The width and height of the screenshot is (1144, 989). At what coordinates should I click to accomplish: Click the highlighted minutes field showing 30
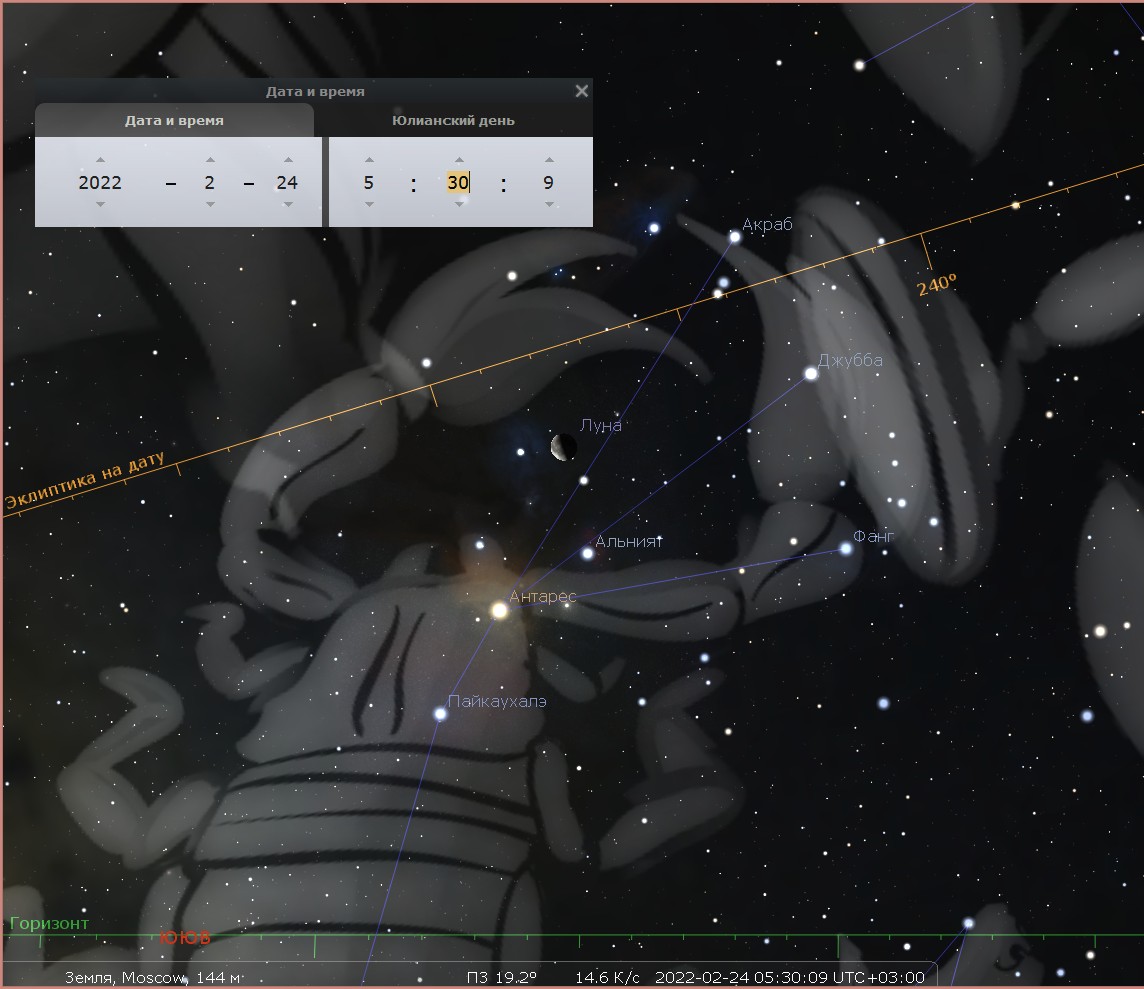point(458,182)
